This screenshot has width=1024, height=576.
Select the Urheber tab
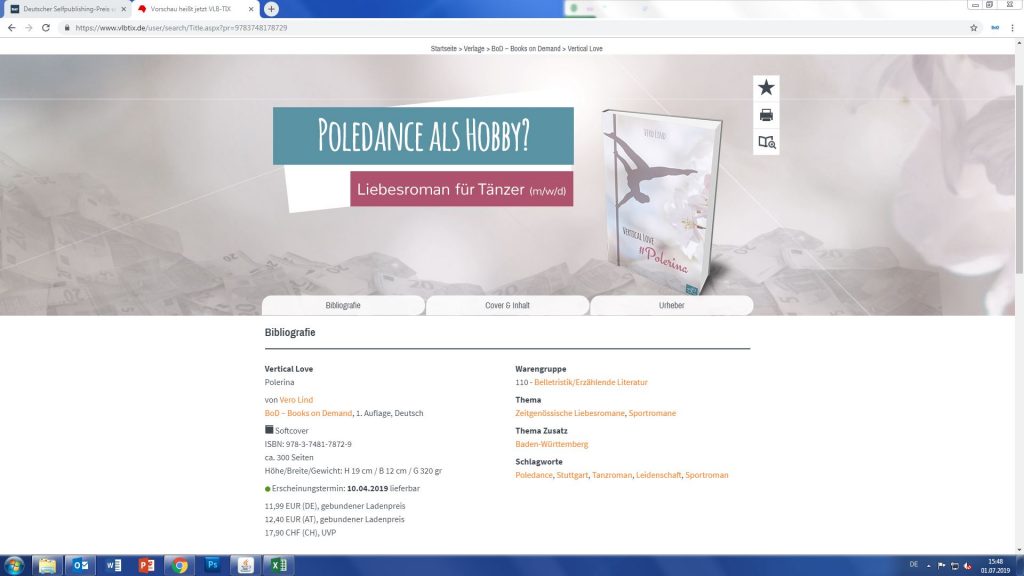coord(671,306)
